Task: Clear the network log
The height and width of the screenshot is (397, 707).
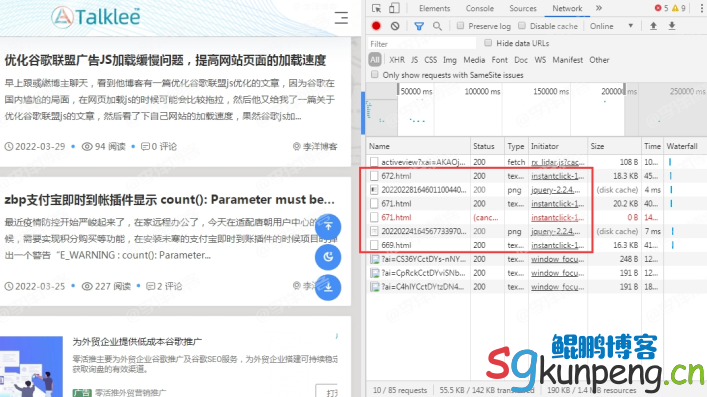Action: (395, 26)
